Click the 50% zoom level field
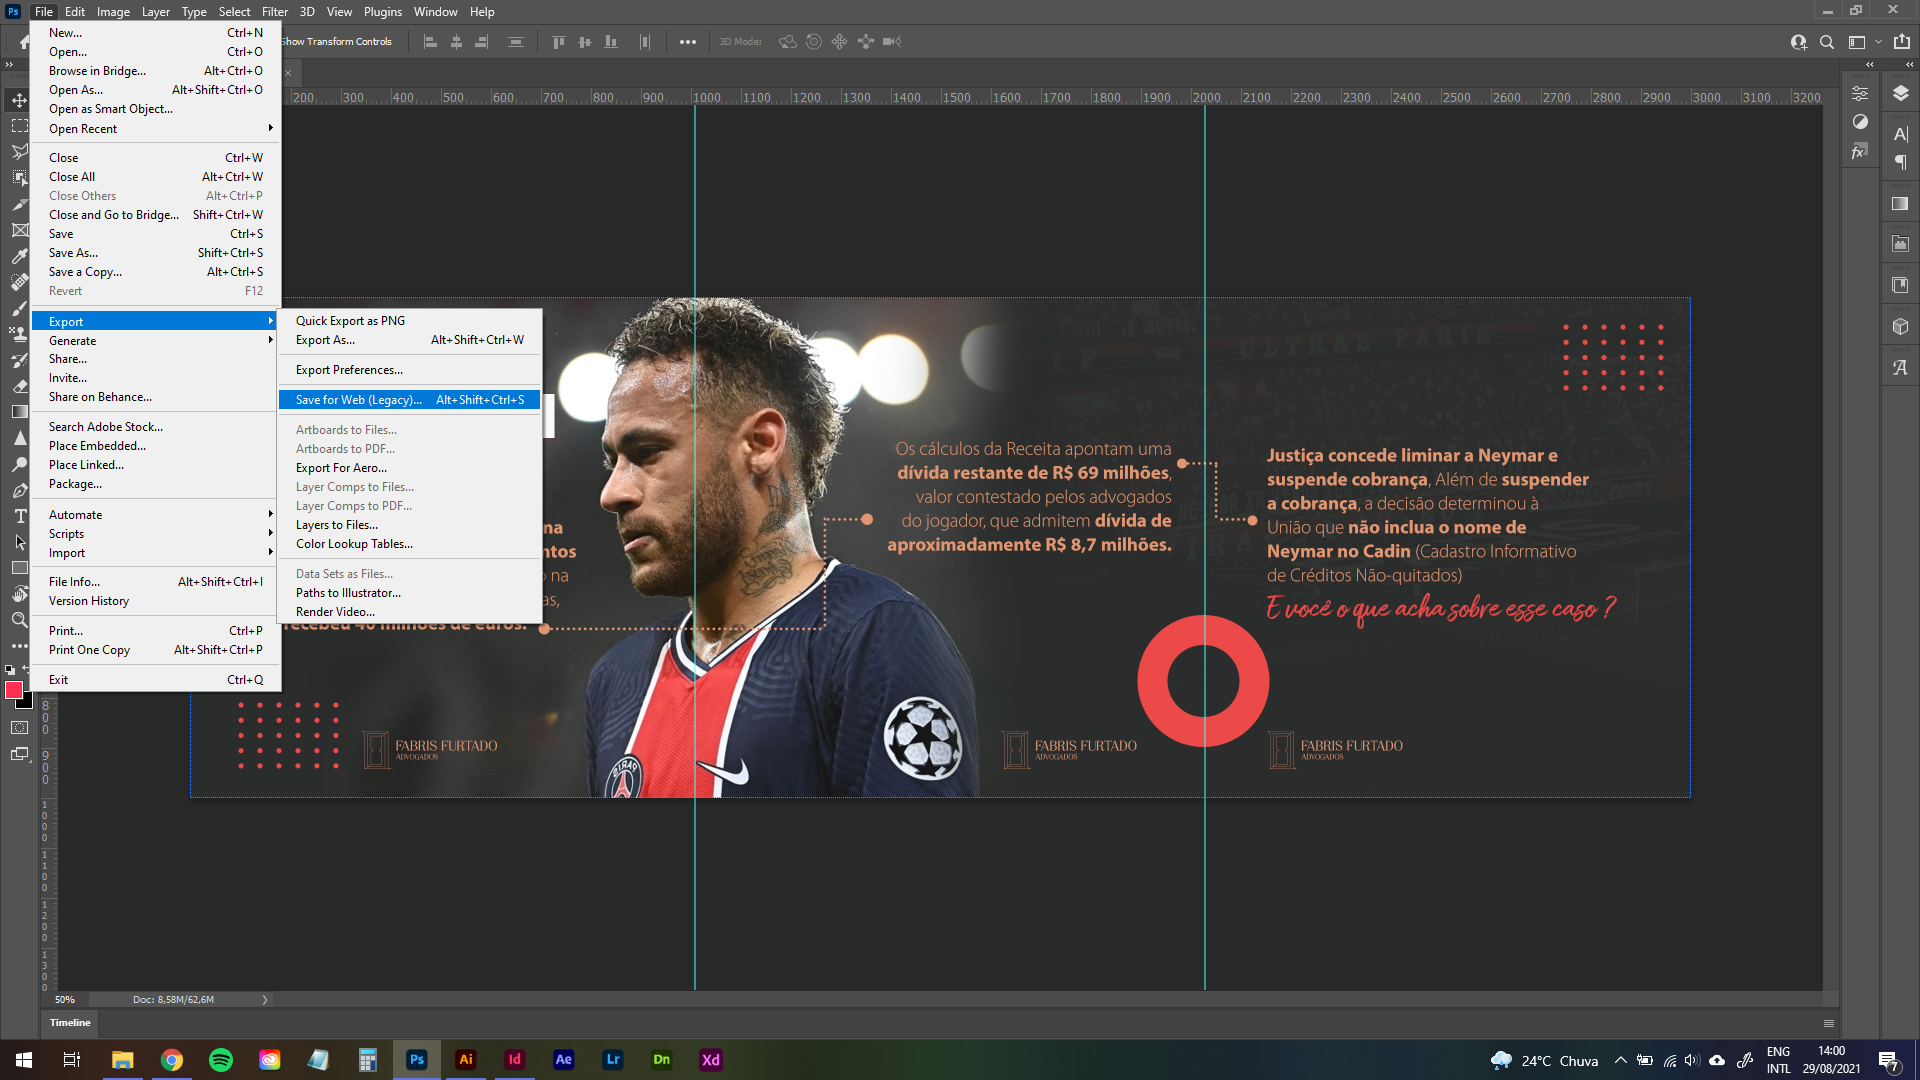Viewport: 1920px width, 1080px height. pos(64,999)
